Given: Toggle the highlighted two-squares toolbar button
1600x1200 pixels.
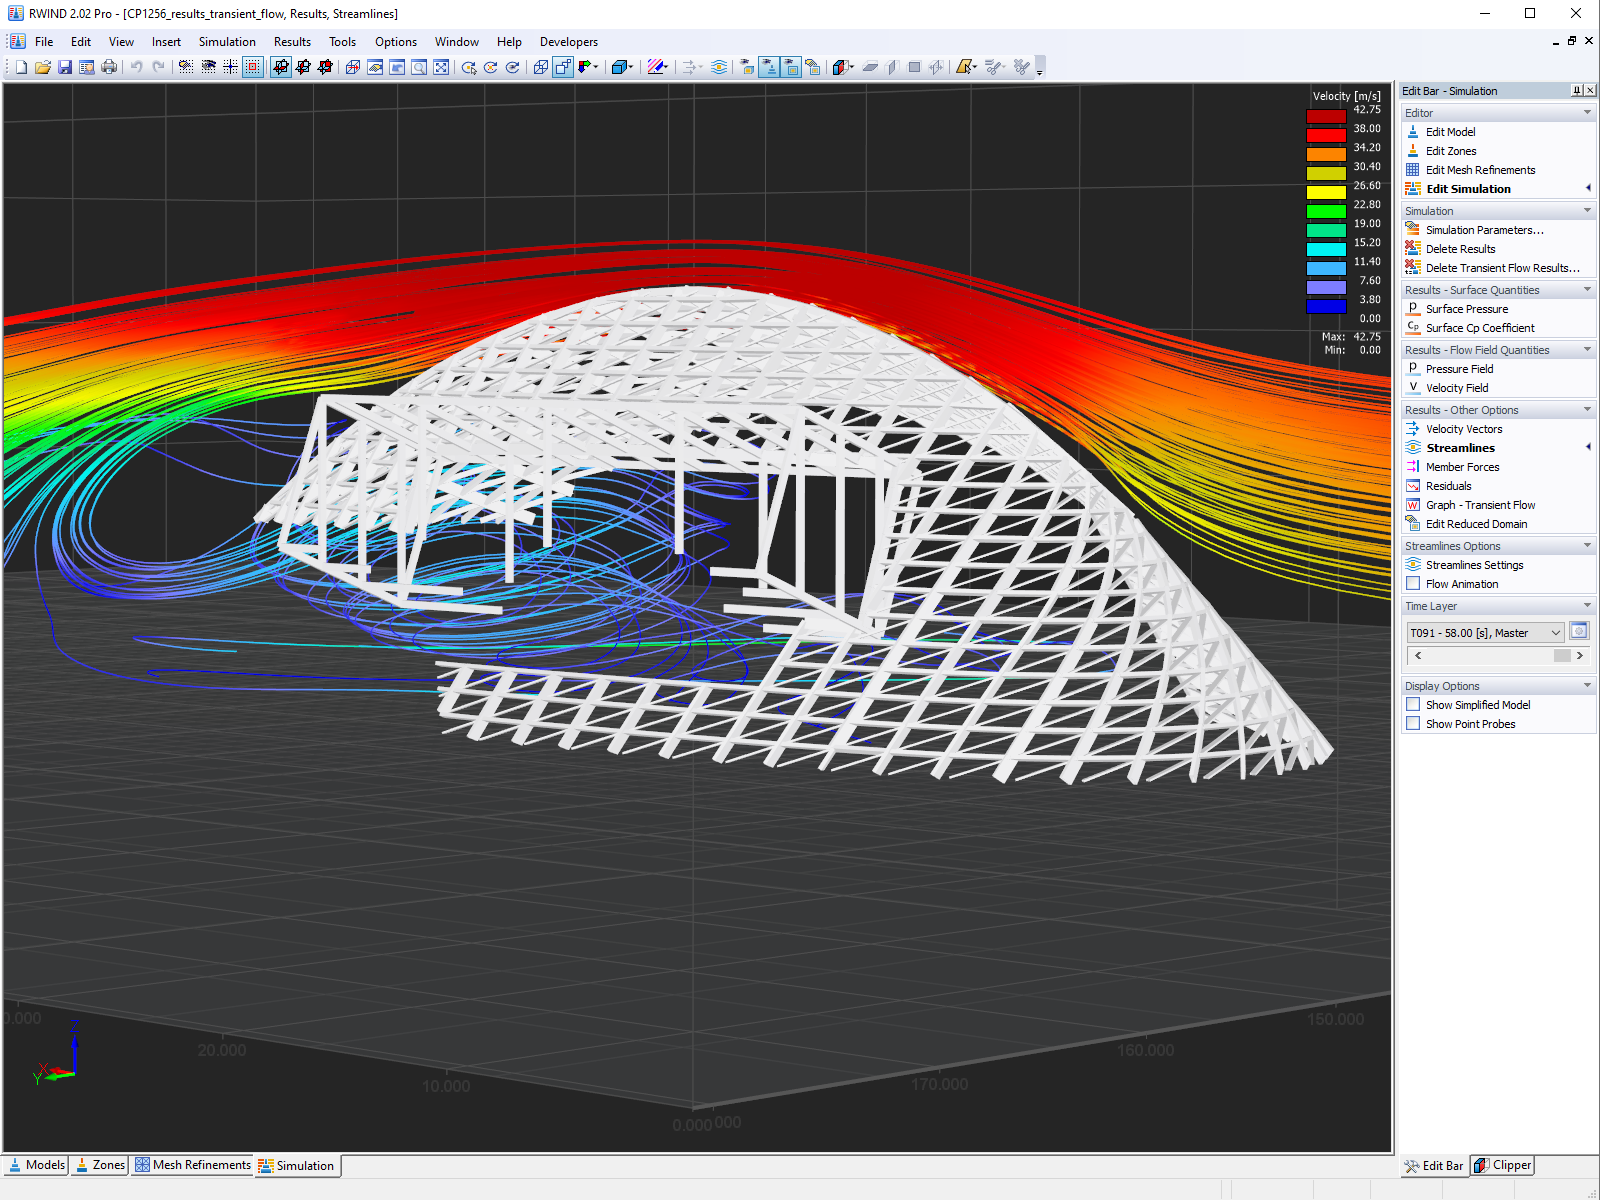Looking at the screenshot, I should tap(563, 67).
